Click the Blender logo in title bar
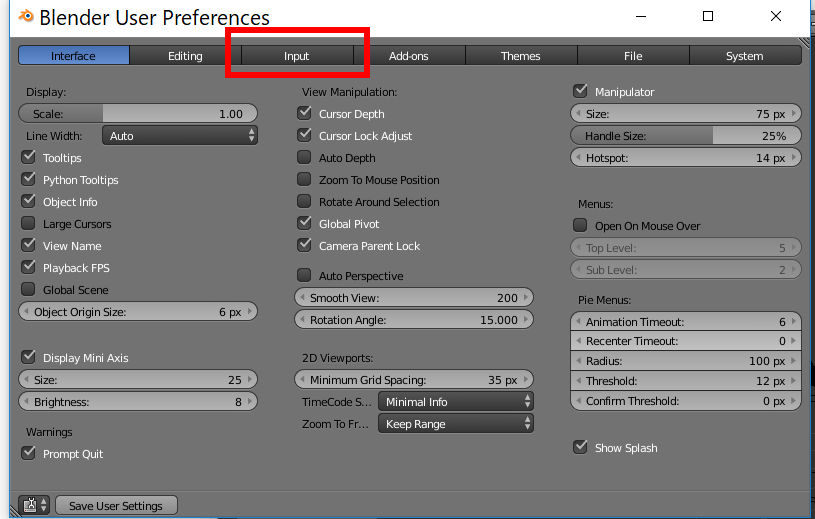815x519 pixels. pyautogui.click(x=25, y=17)
